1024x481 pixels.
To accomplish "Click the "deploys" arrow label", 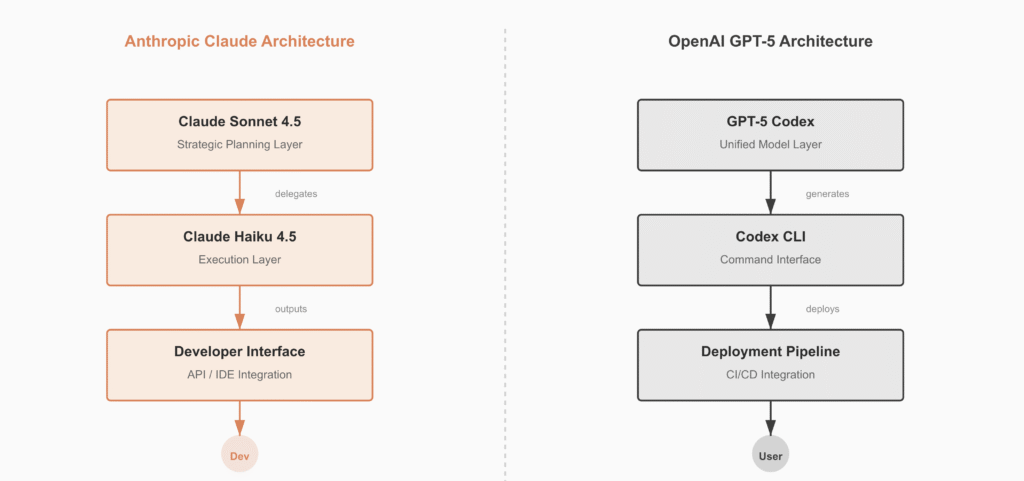I will (x=822, y=309).
